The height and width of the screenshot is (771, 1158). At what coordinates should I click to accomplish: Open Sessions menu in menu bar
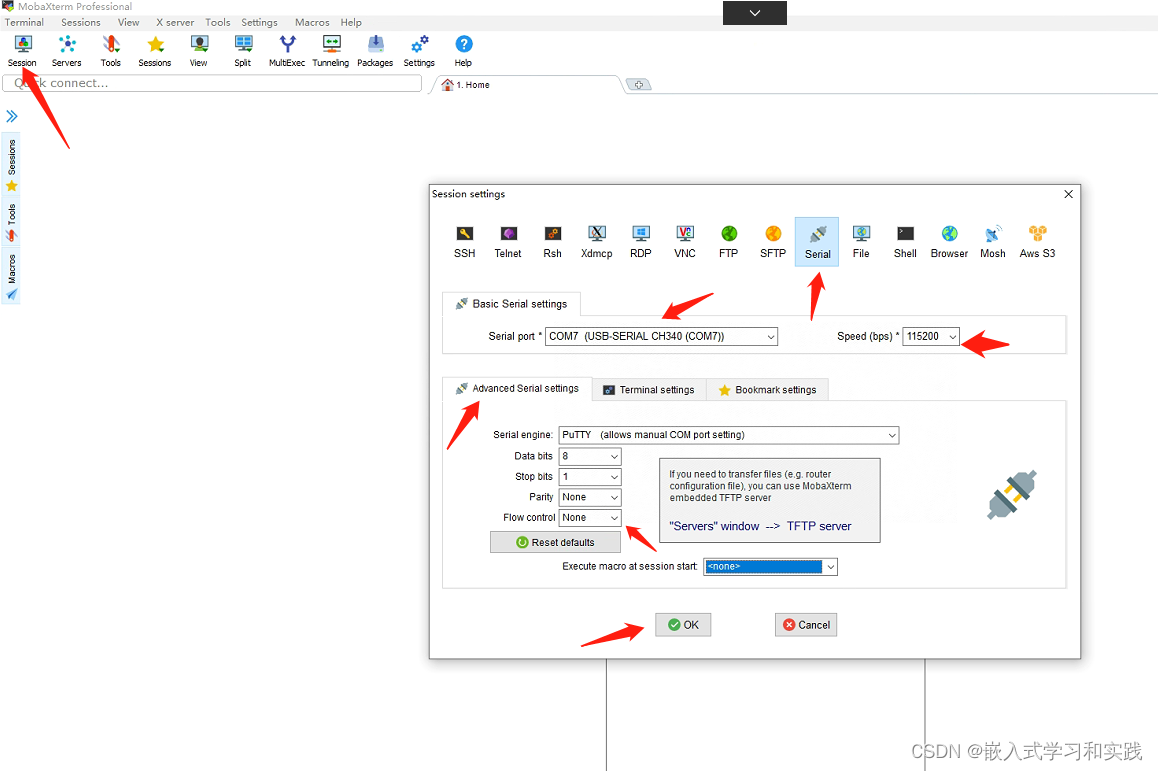point(80,22)
